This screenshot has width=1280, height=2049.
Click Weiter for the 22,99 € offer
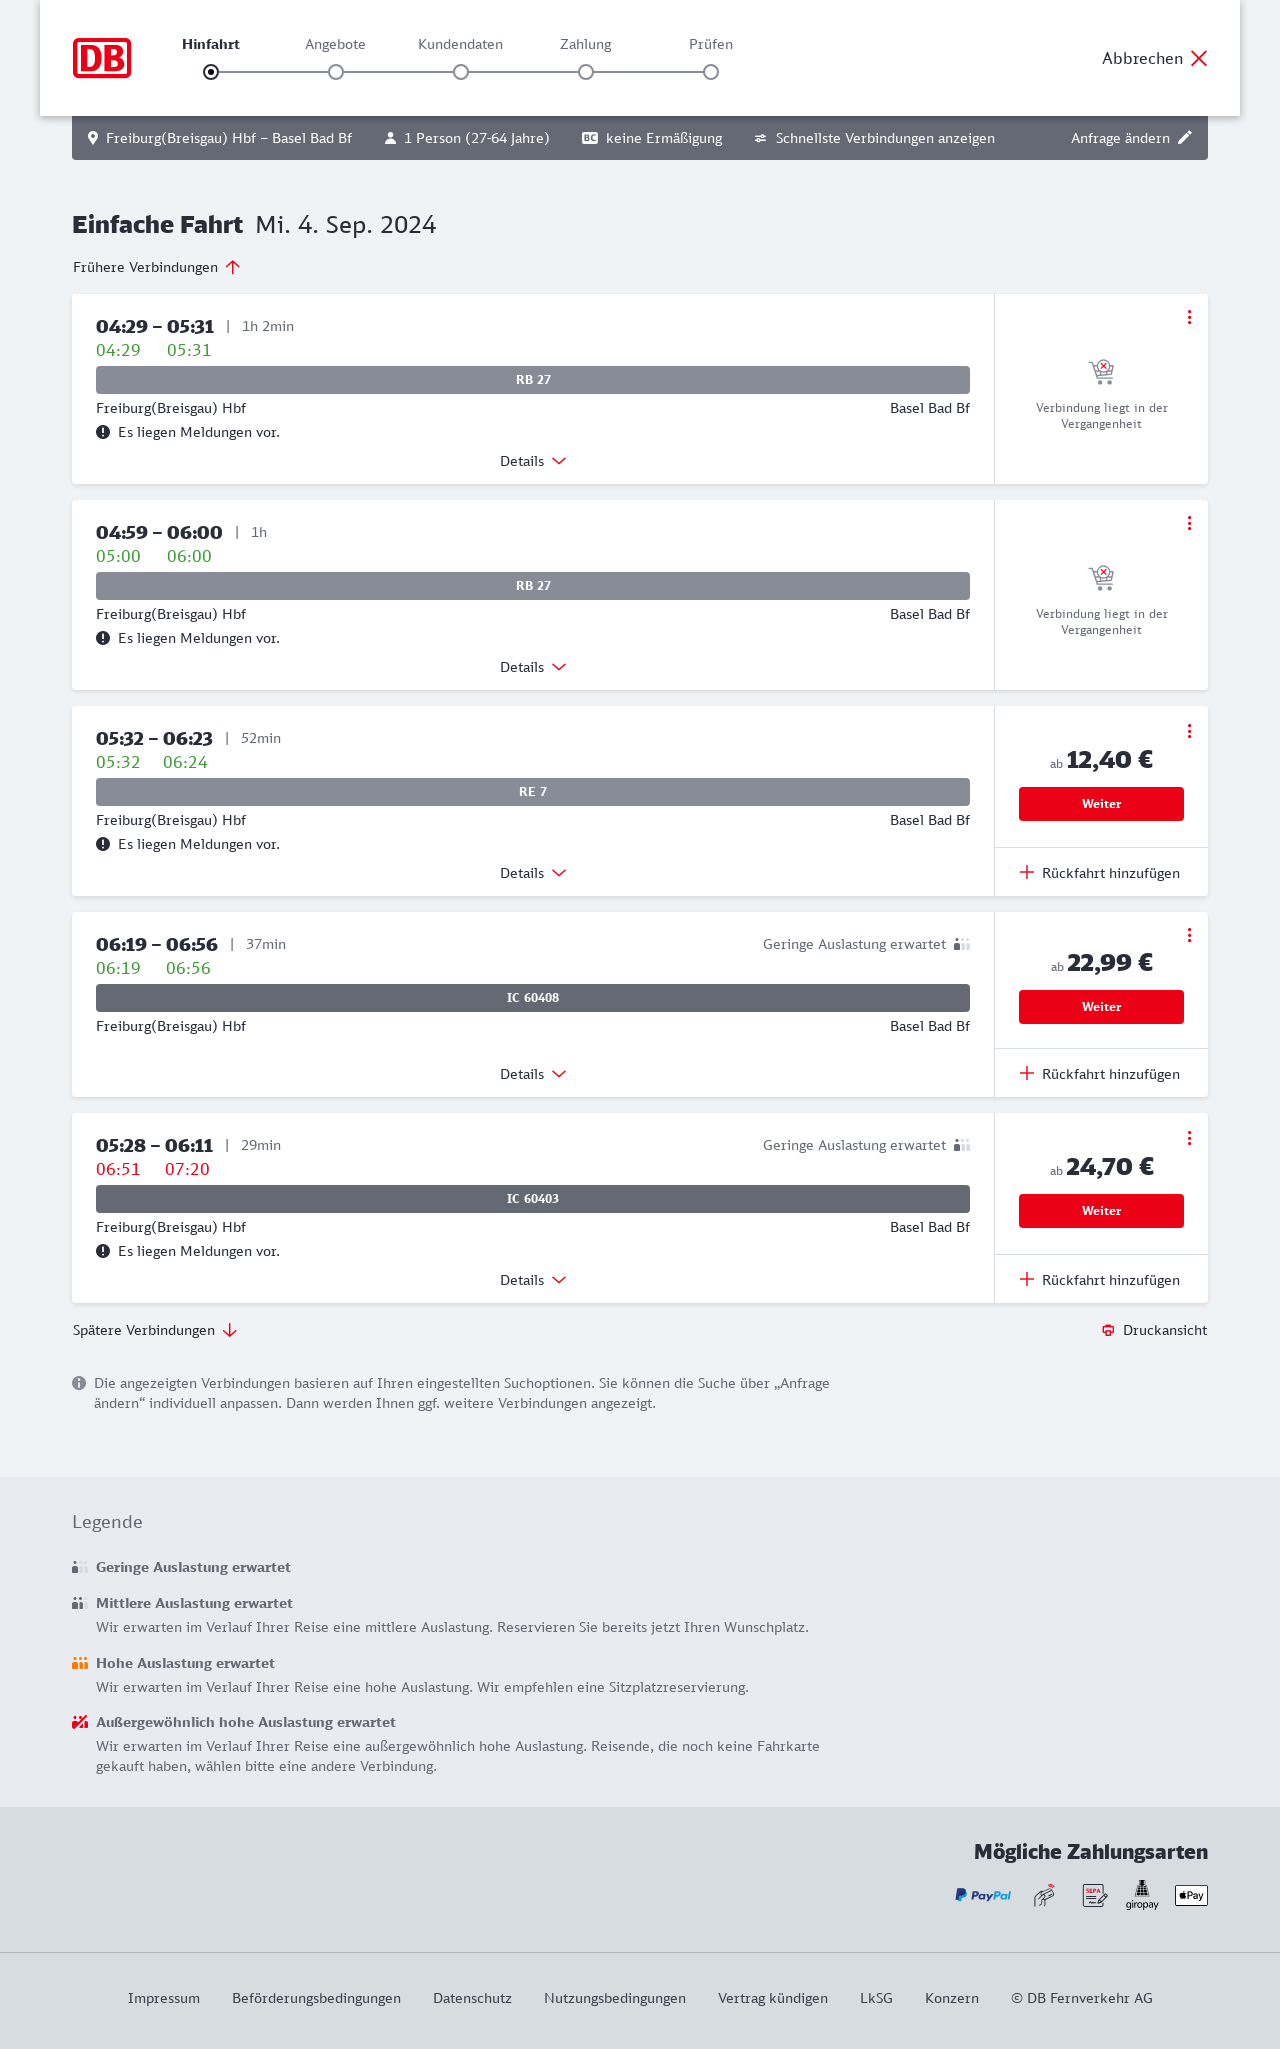pos(1101,1007)
